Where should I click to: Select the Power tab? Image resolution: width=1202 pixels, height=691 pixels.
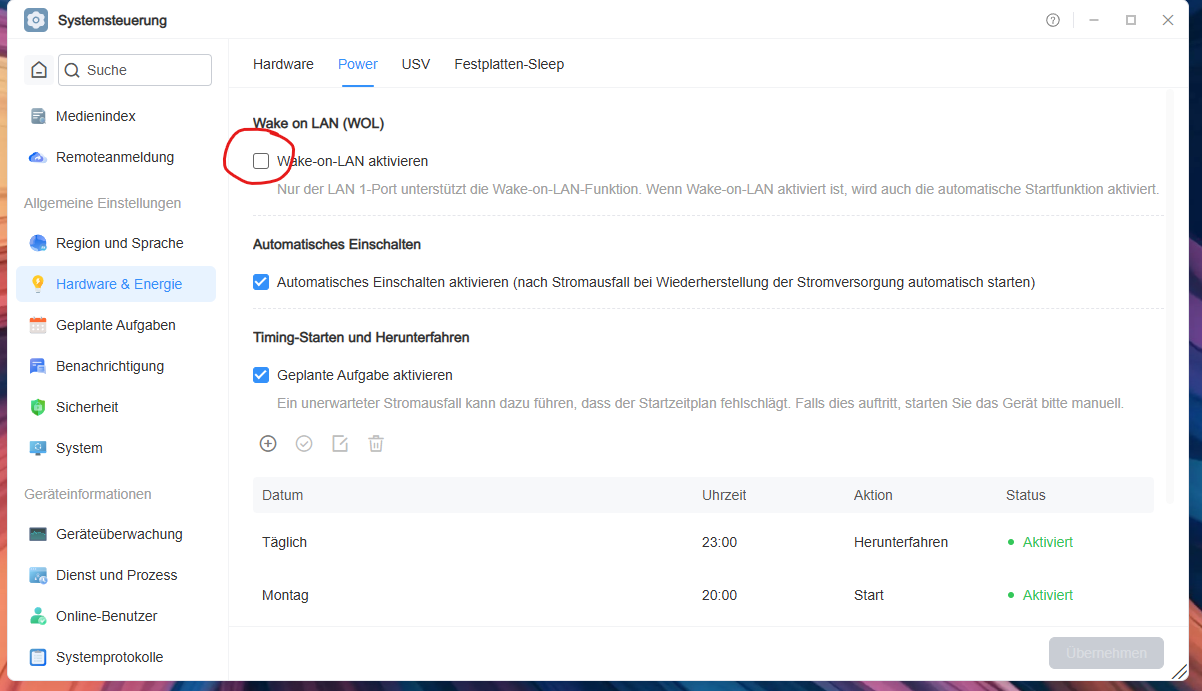[x=358, y=64]
